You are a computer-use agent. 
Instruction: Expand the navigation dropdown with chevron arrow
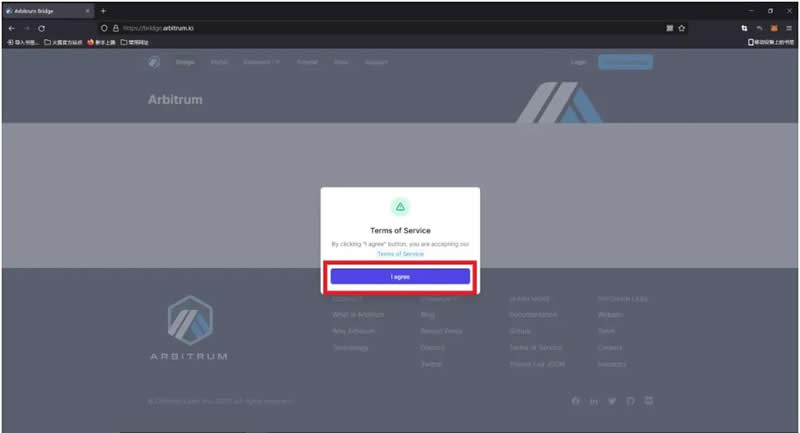(264, 62)
